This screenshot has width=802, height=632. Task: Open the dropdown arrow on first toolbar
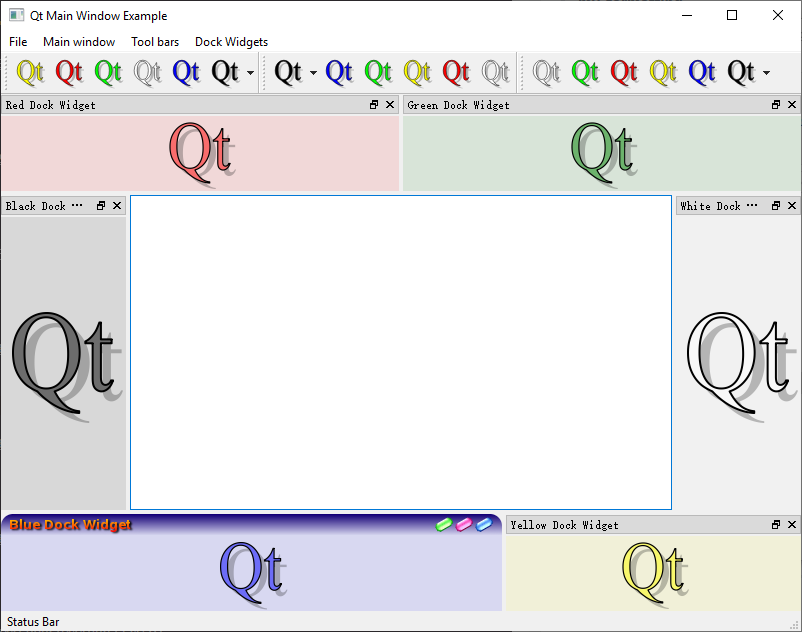249,72
